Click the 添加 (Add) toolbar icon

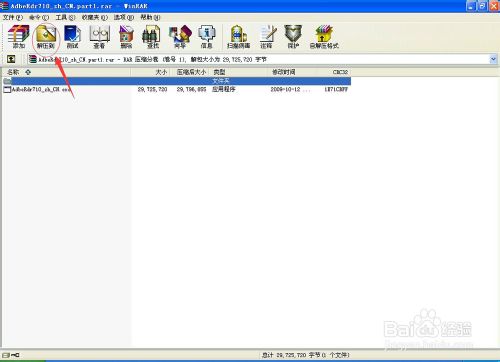coord(19,37)
